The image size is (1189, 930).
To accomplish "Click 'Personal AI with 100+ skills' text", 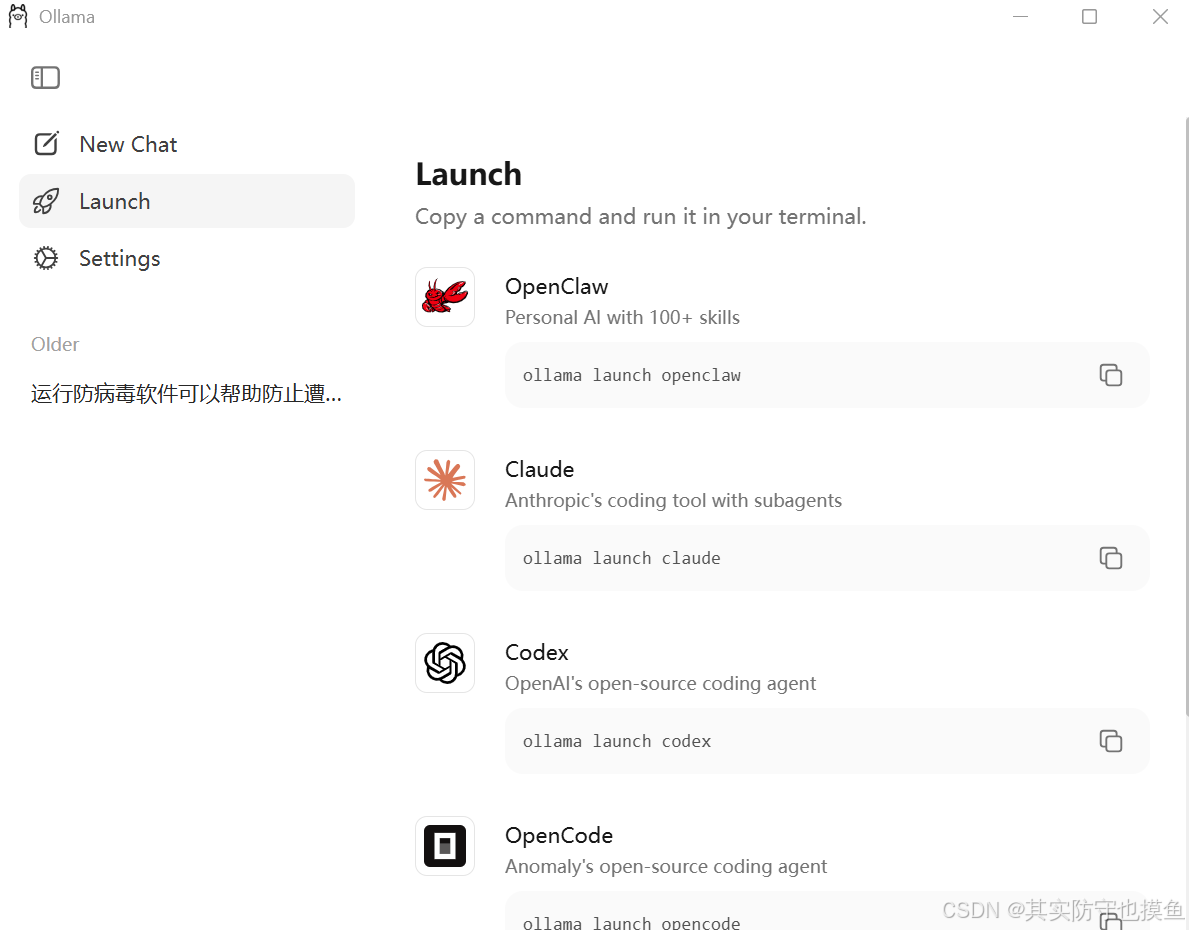I will tap(623, 317).
